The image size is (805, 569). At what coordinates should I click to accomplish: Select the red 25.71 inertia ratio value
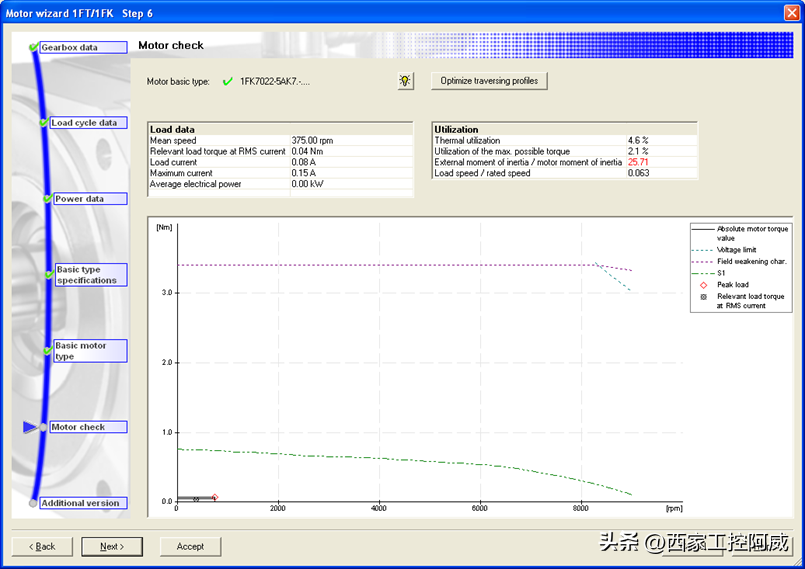[638, 162]
